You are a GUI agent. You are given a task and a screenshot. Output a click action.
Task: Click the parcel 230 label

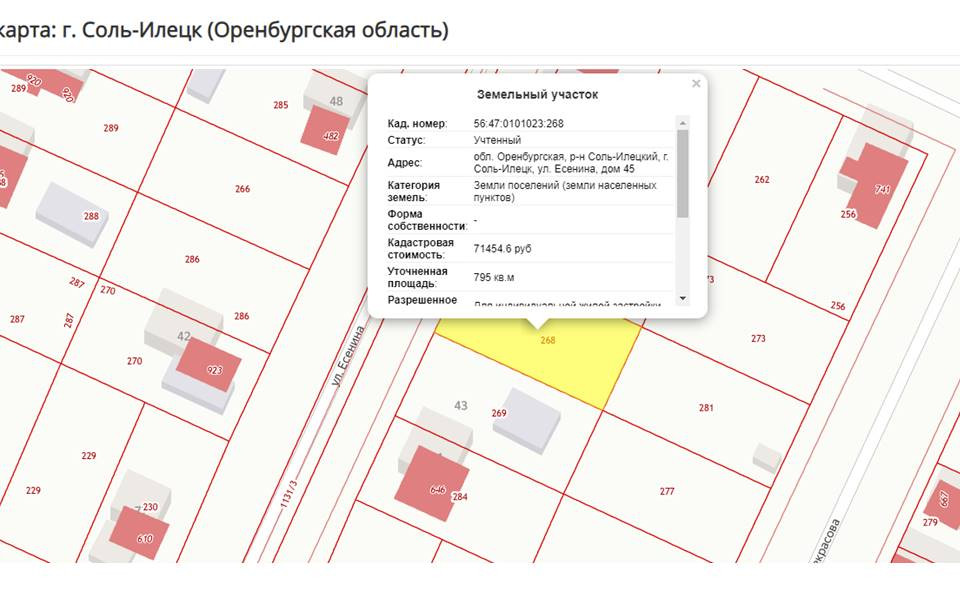150,507
